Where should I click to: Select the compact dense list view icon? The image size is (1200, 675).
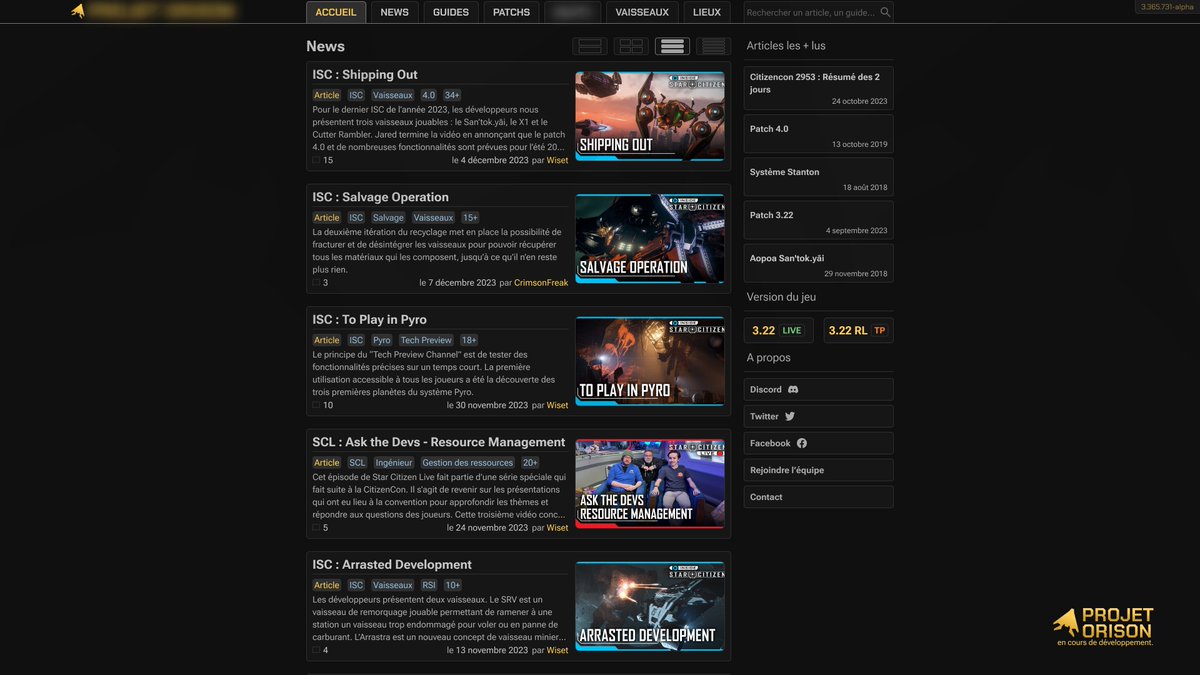pos(713,46)
